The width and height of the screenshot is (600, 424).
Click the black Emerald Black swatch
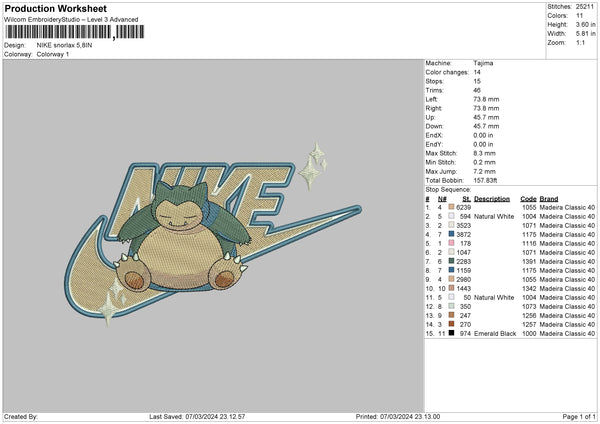coord(452,333)
